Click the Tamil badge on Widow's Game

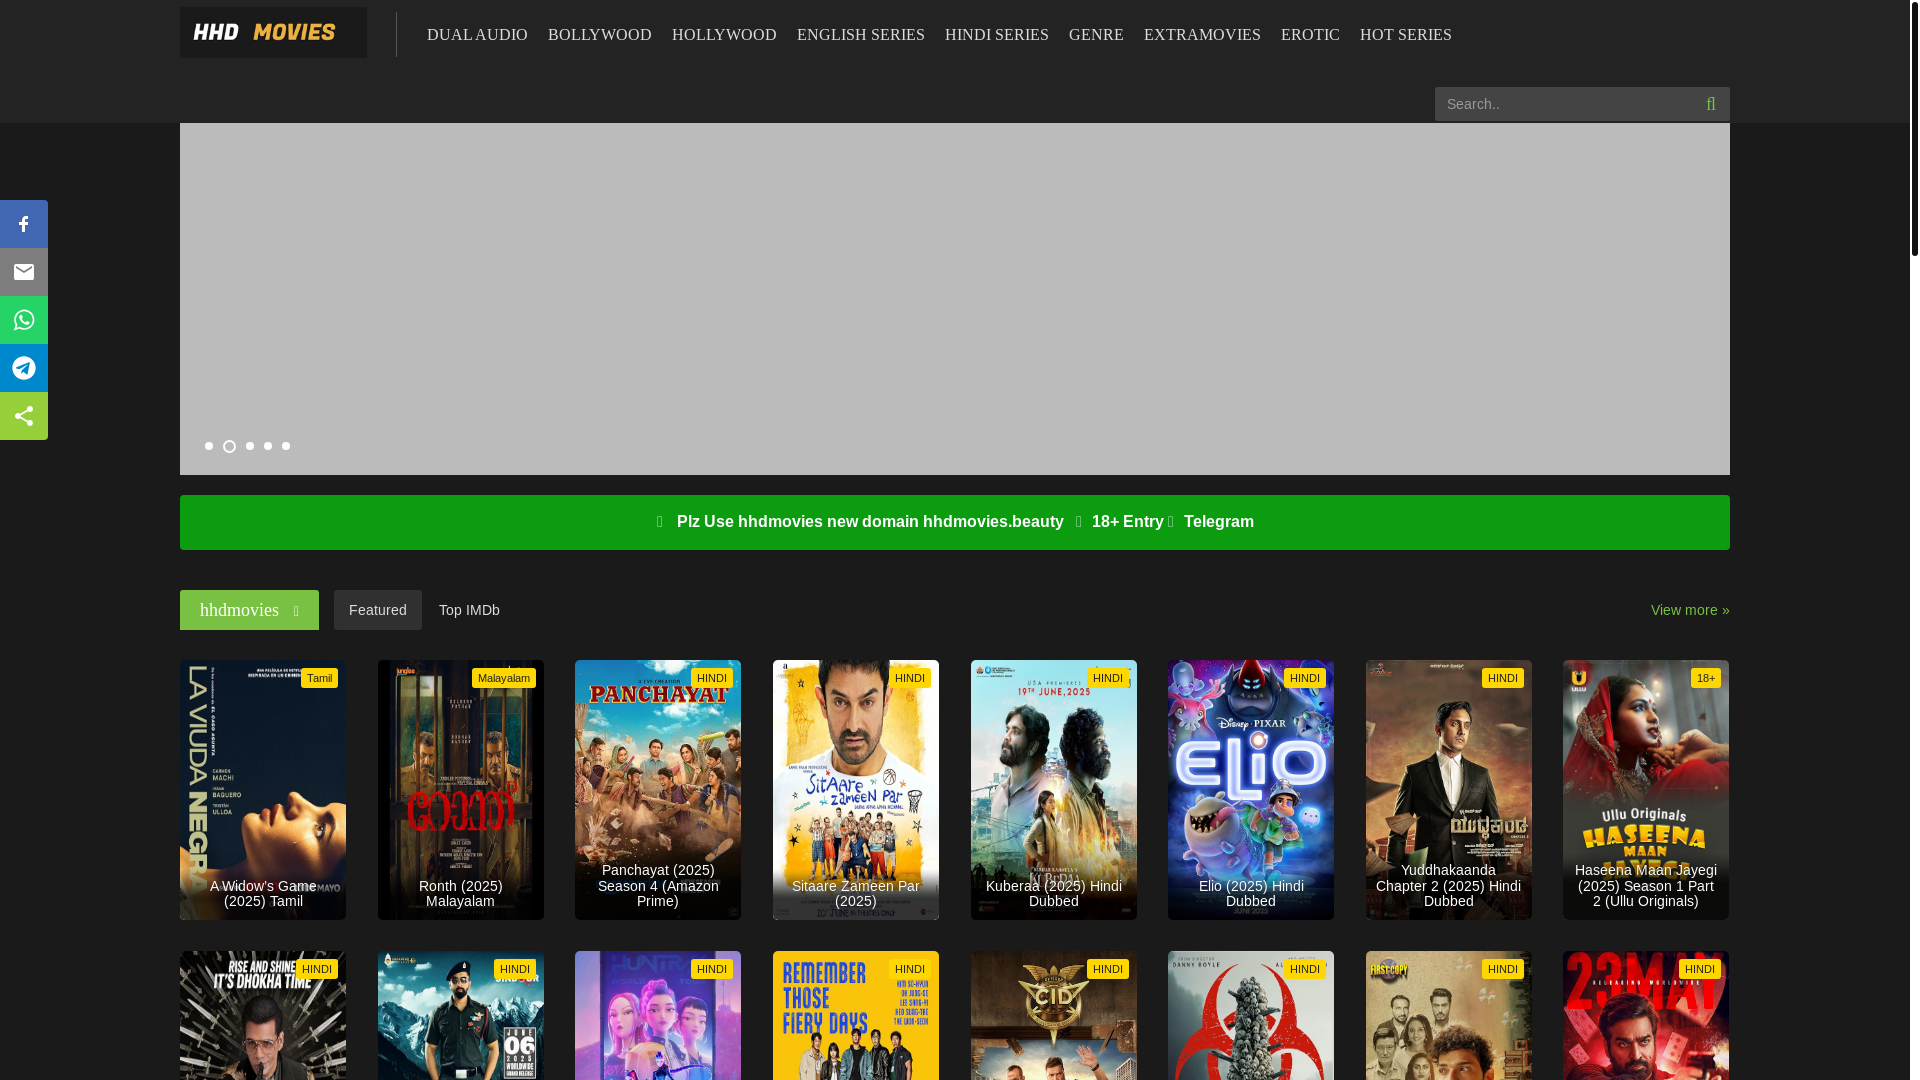[x=319, y=678]
